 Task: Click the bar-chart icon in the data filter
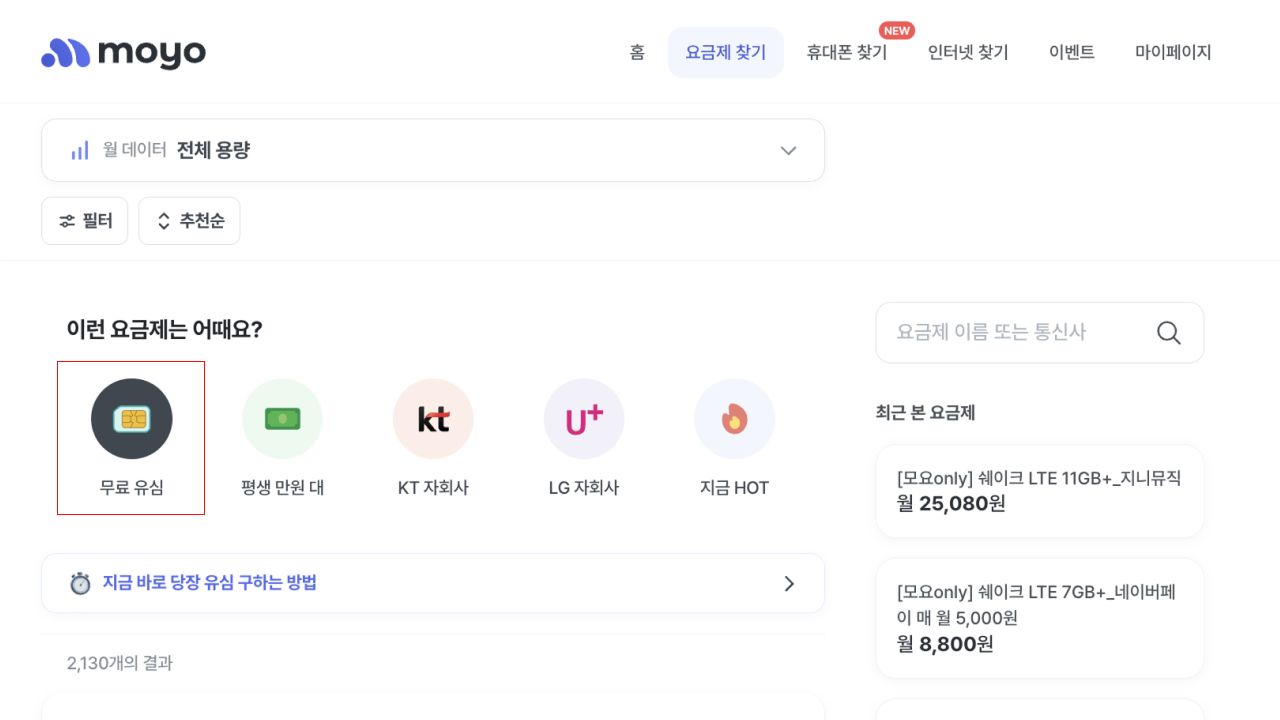79,150
